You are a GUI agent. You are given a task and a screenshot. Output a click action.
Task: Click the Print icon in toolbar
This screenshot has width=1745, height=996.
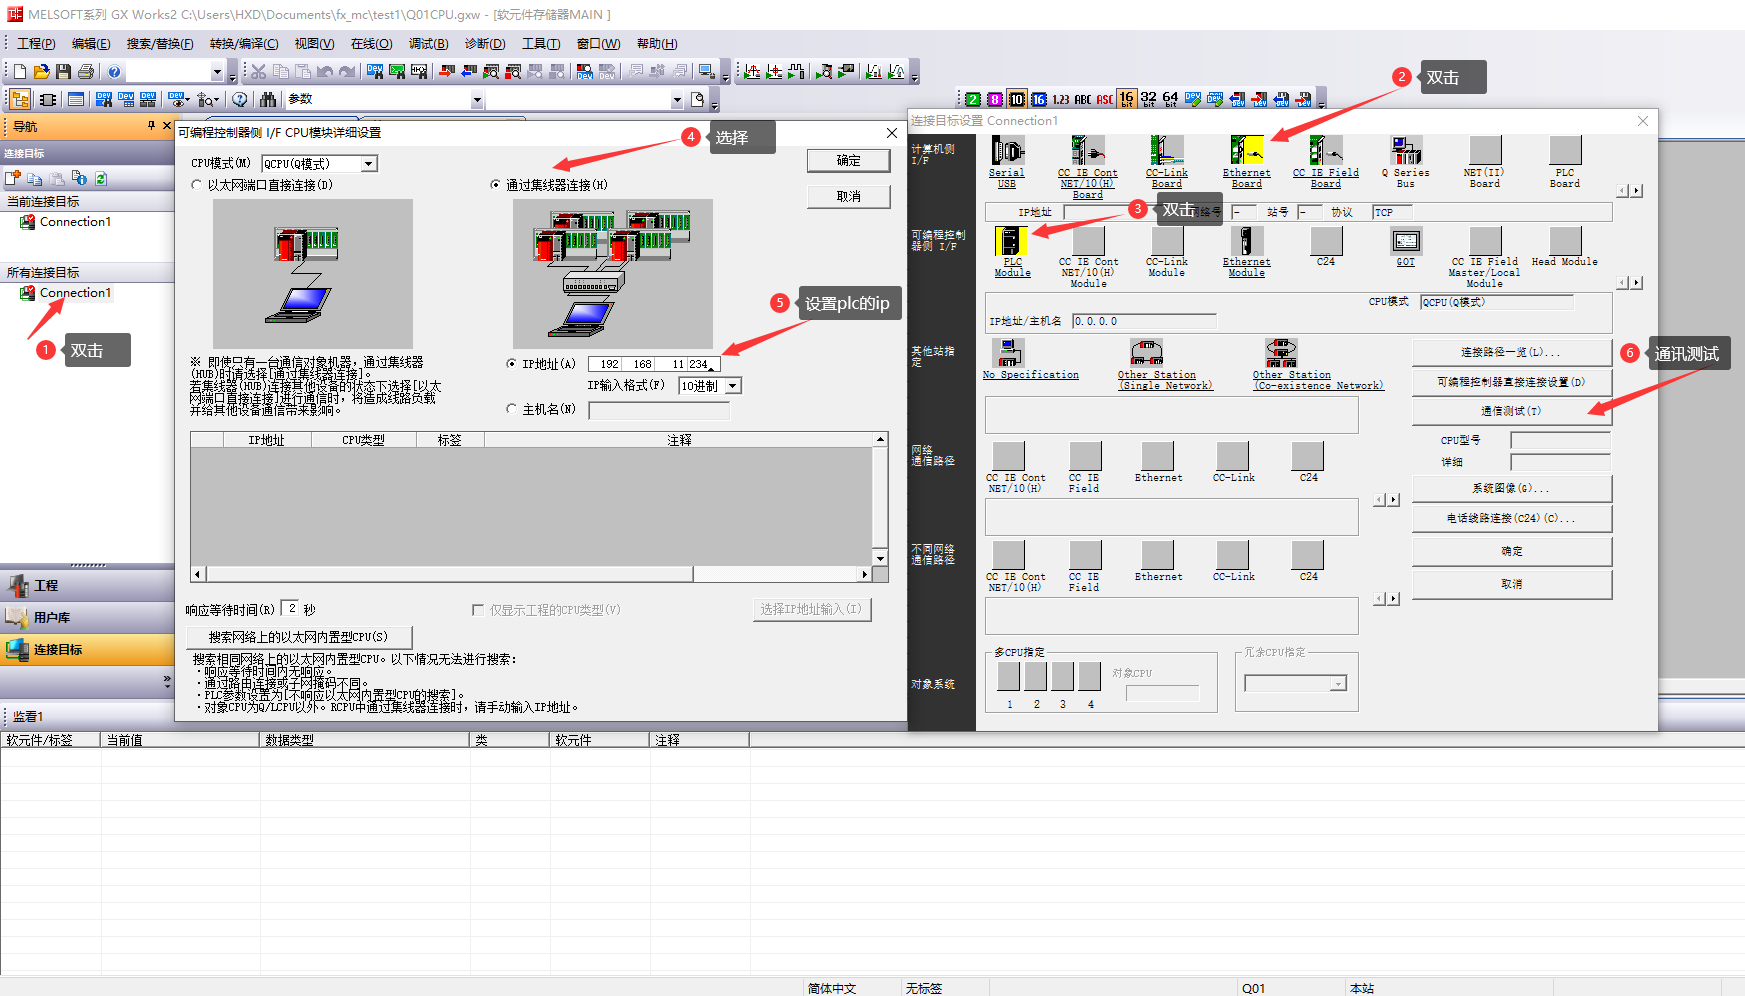pyautogui.click(x=86, y=72)
